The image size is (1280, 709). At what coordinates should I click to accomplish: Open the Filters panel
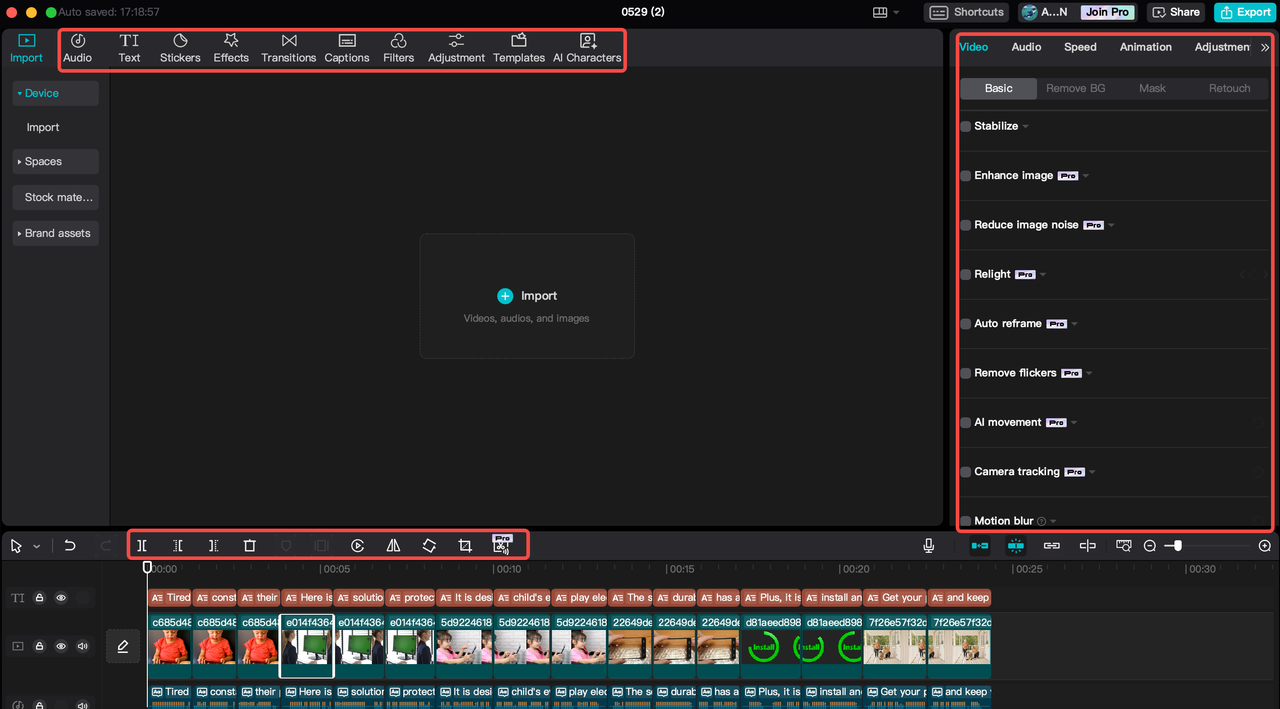point(398,47)
